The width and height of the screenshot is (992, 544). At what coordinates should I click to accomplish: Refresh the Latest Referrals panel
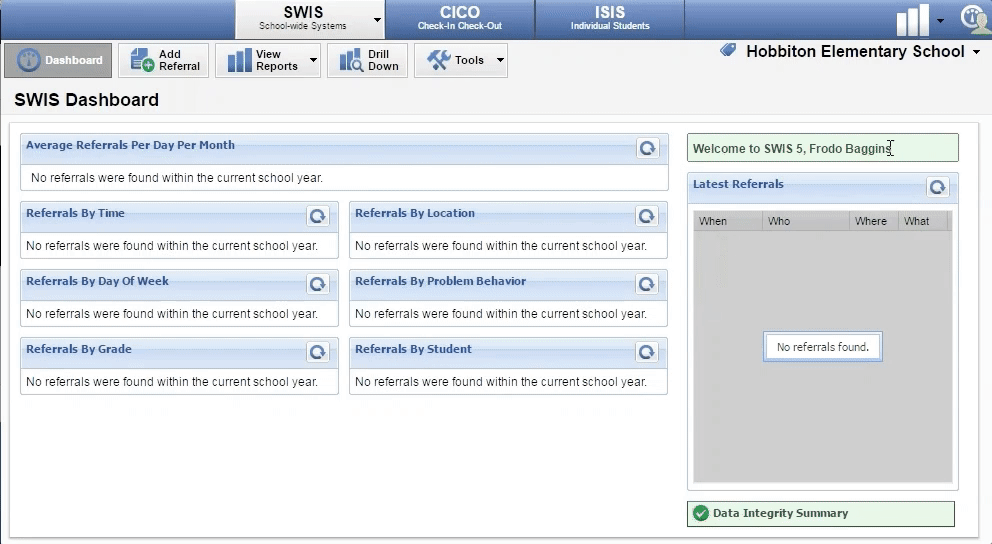(937, 187)
